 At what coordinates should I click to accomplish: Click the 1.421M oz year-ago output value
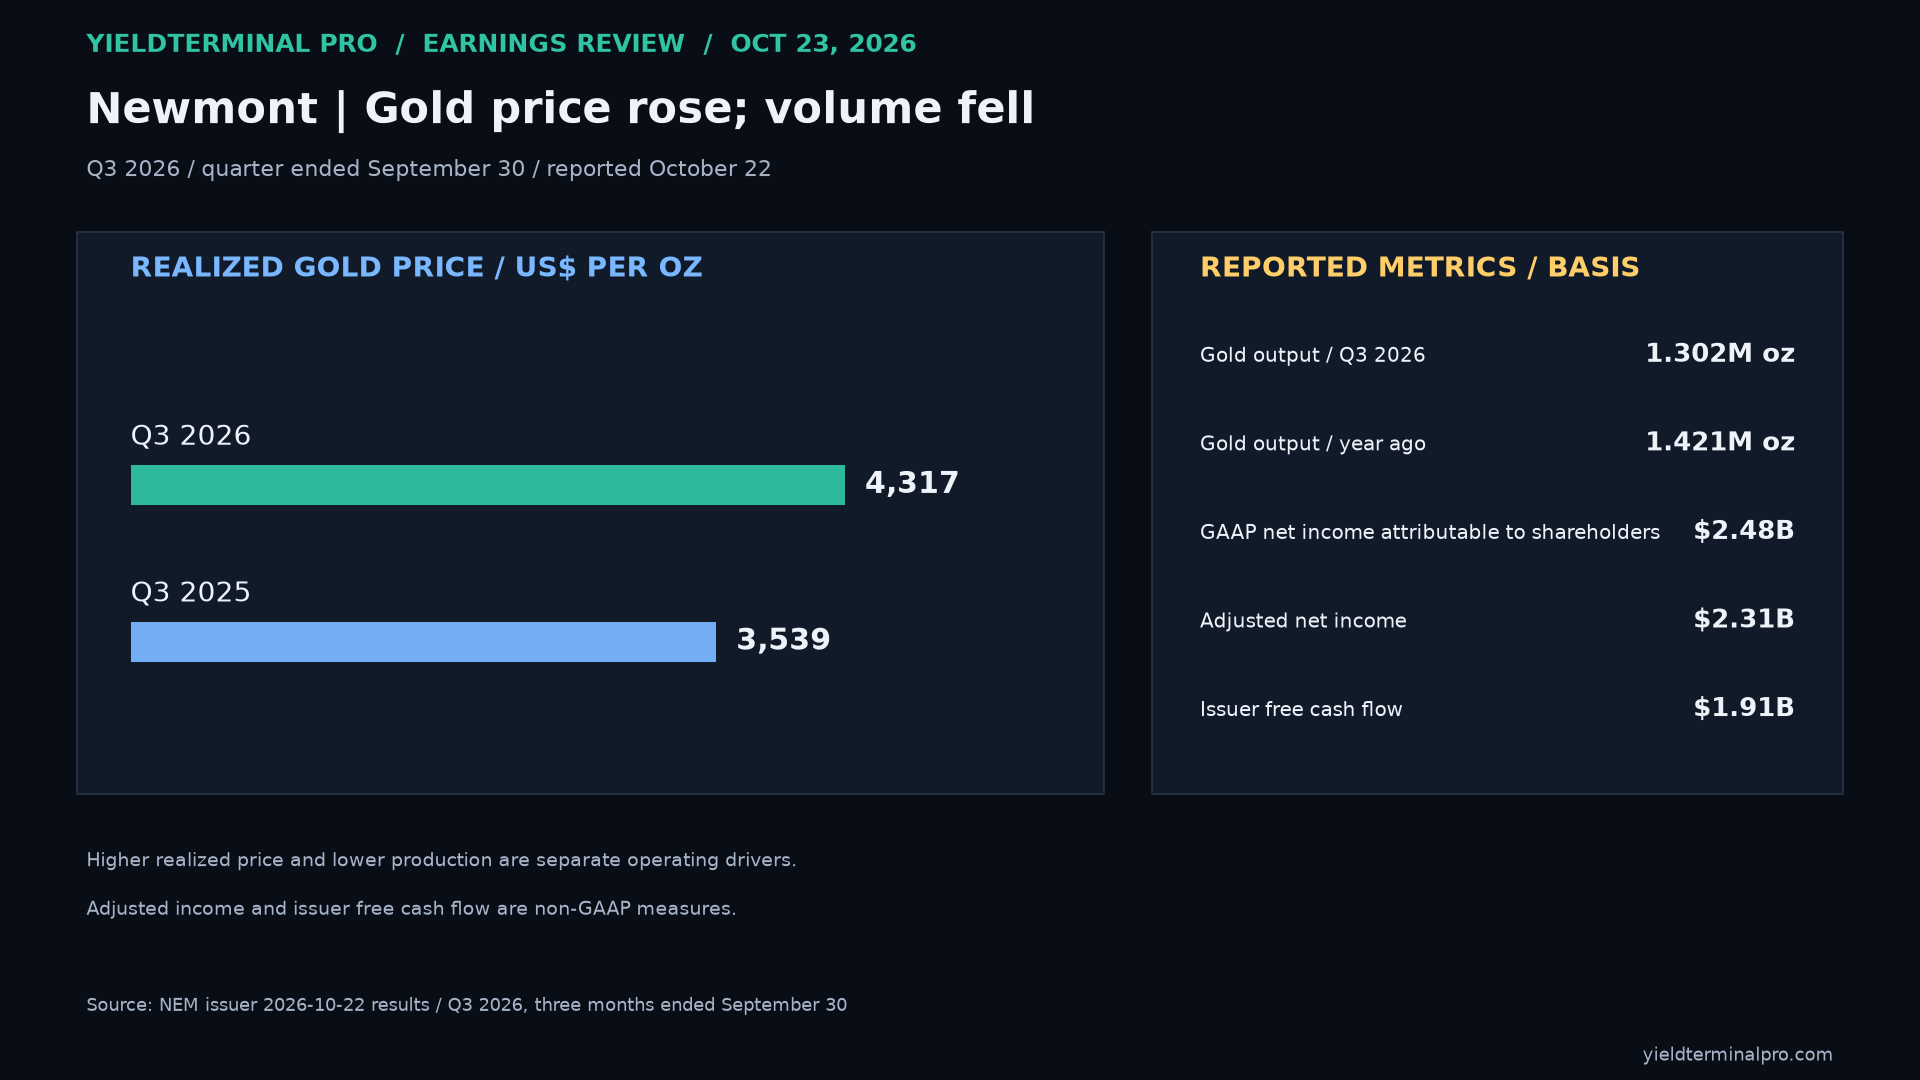(1720, 442)
